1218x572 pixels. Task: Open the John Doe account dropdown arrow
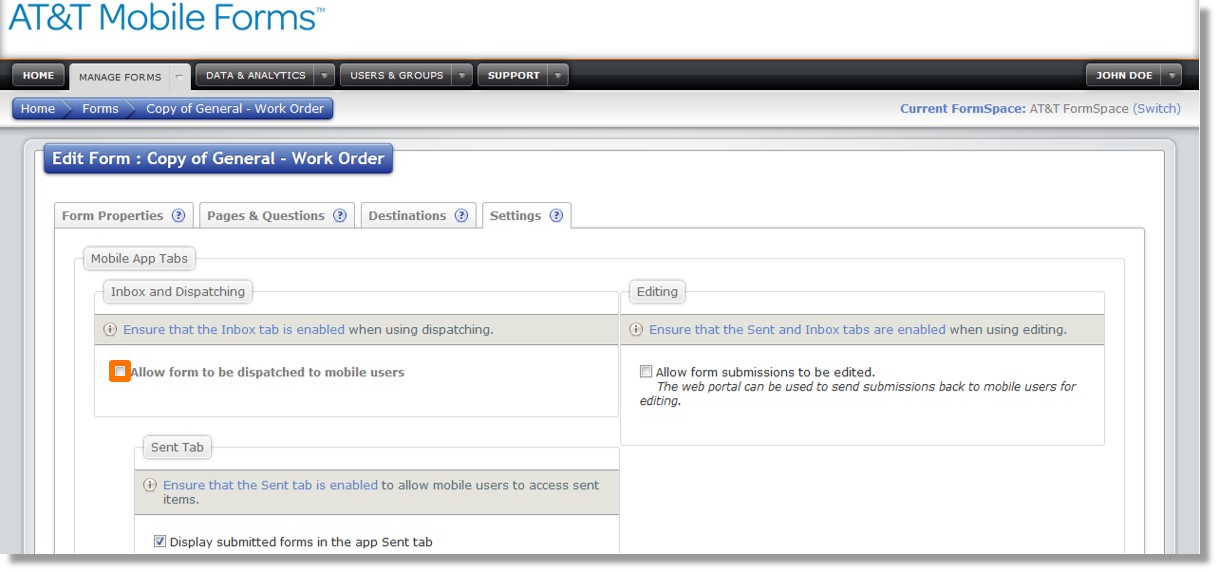point(1171,75)
